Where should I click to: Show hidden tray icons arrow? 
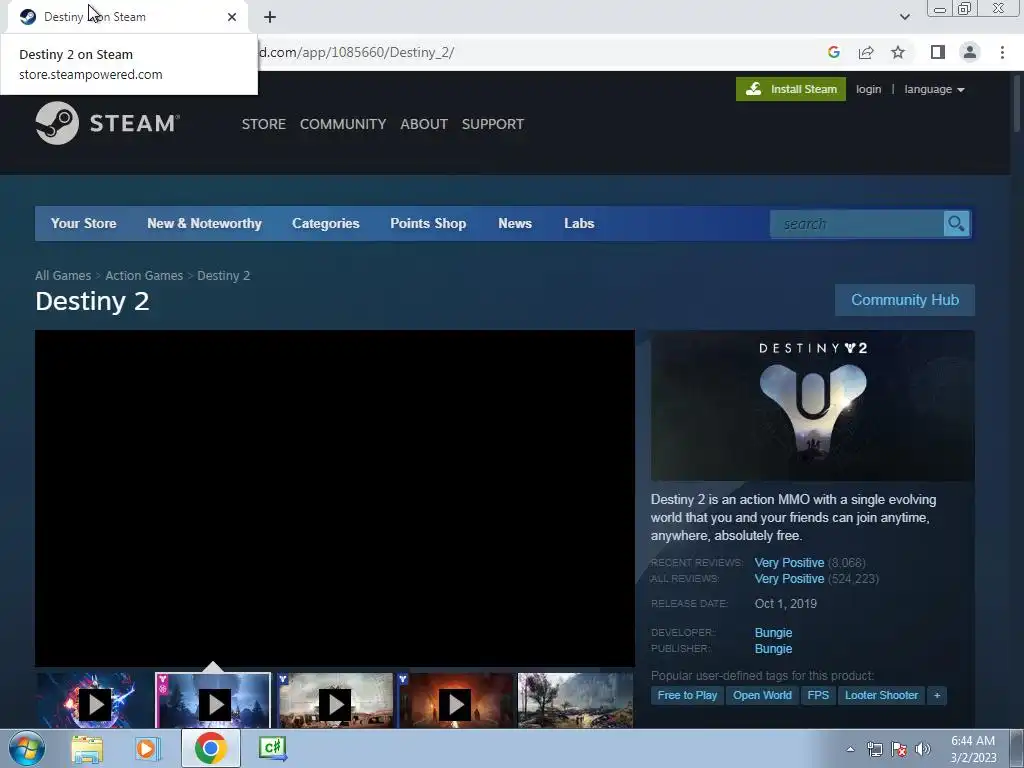(x=850, y=749)
